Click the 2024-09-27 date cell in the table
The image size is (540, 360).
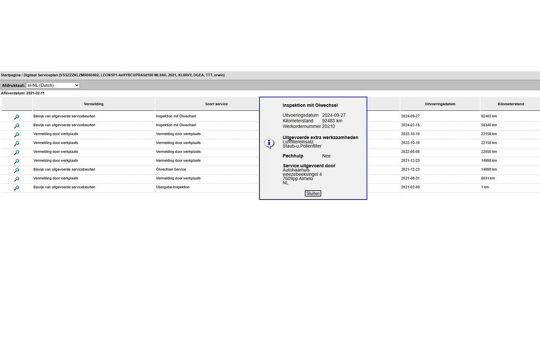[x=410, y=116]
